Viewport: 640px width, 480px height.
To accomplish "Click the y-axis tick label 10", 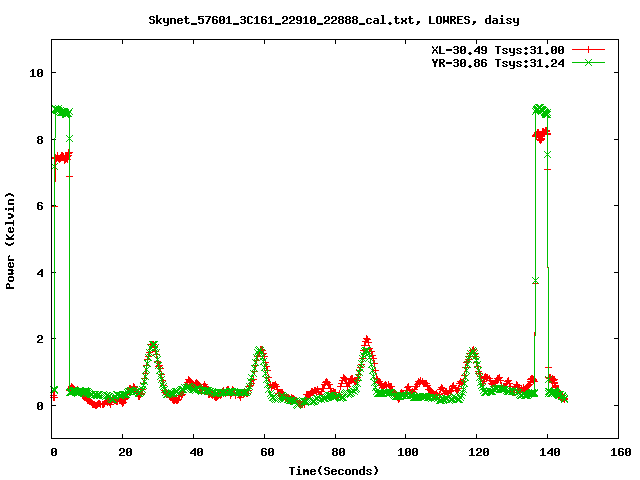I will click(36, 73).
